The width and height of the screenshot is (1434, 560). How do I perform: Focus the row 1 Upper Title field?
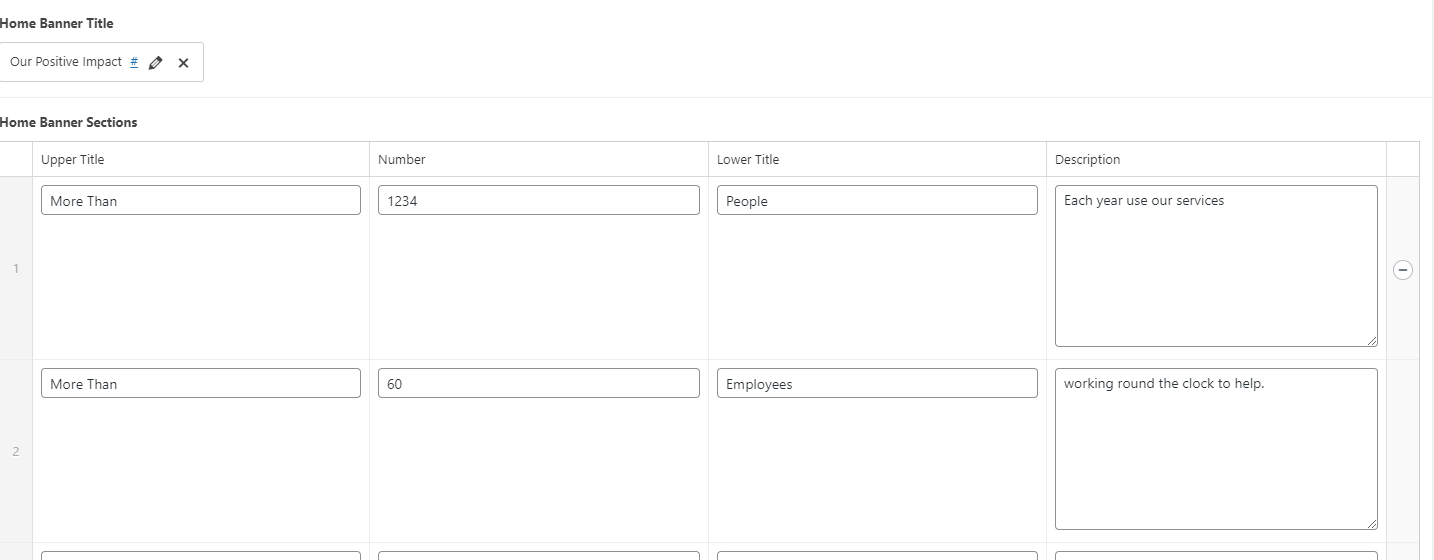pyautogui.click(x=200, y=200)
